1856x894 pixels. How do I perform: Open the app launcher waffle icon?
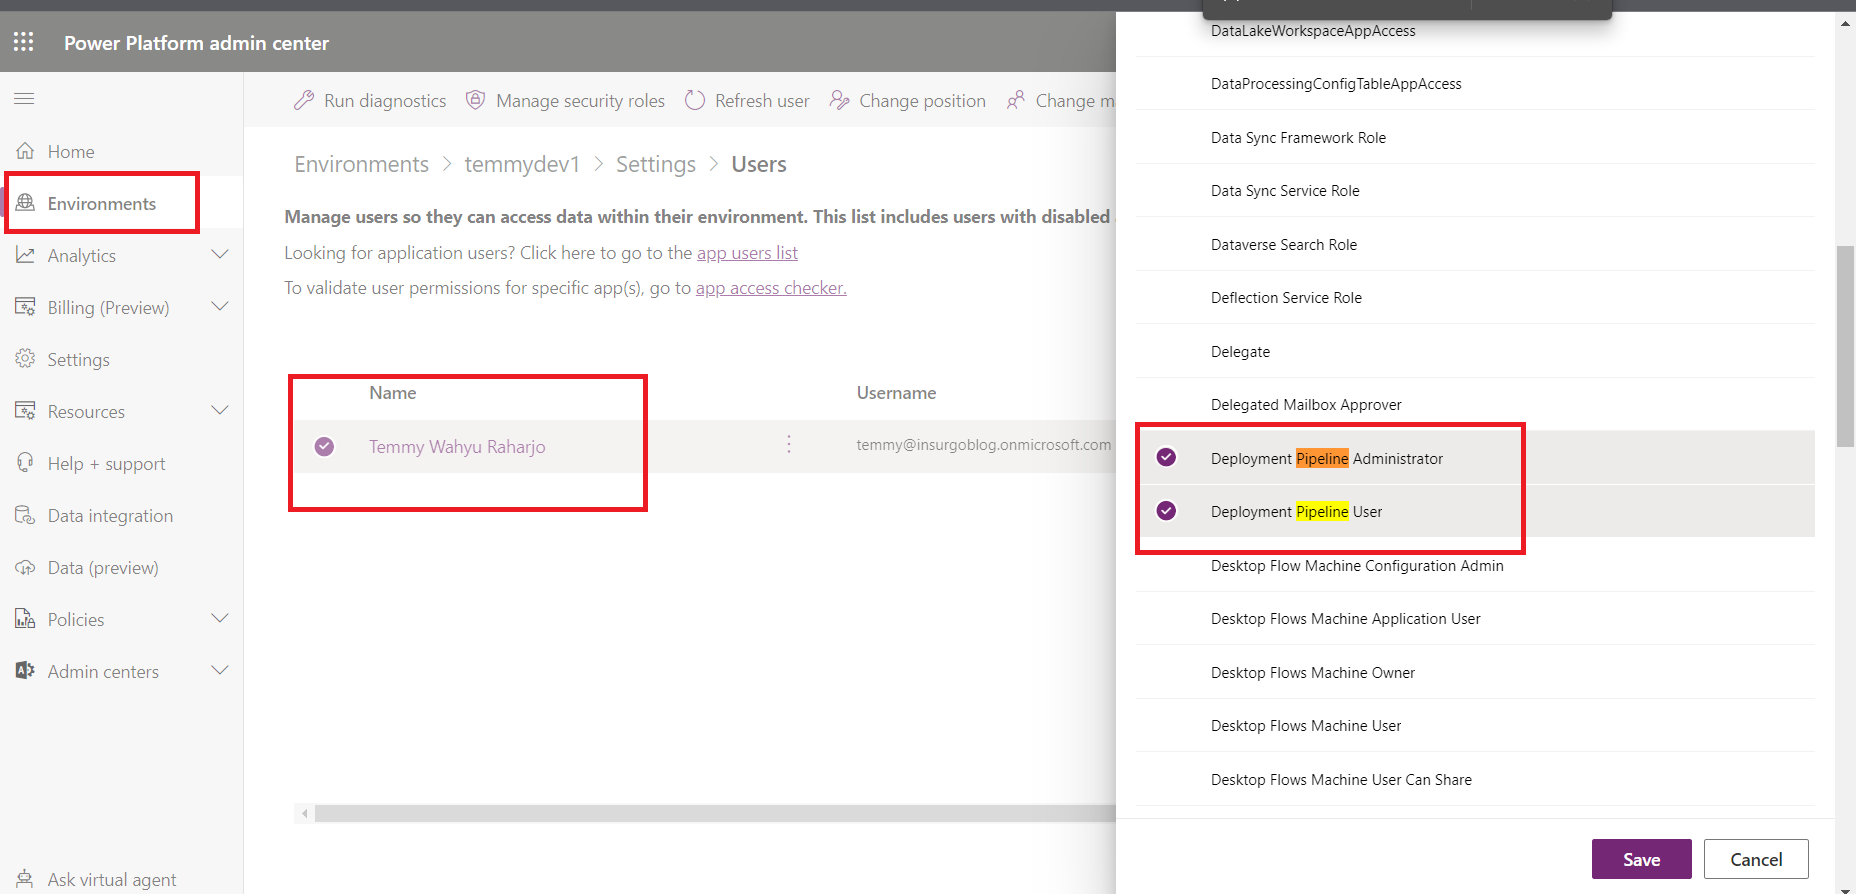click(24, 42)
